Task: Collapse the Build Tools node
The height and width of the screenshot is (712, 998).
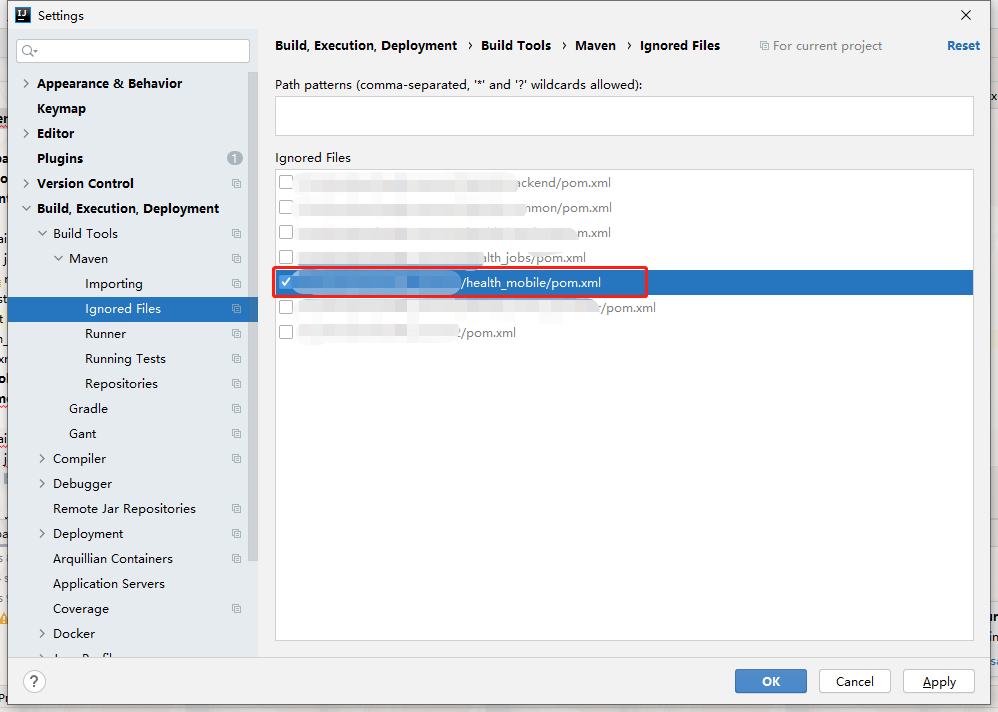Action: [x=42, y=234]
